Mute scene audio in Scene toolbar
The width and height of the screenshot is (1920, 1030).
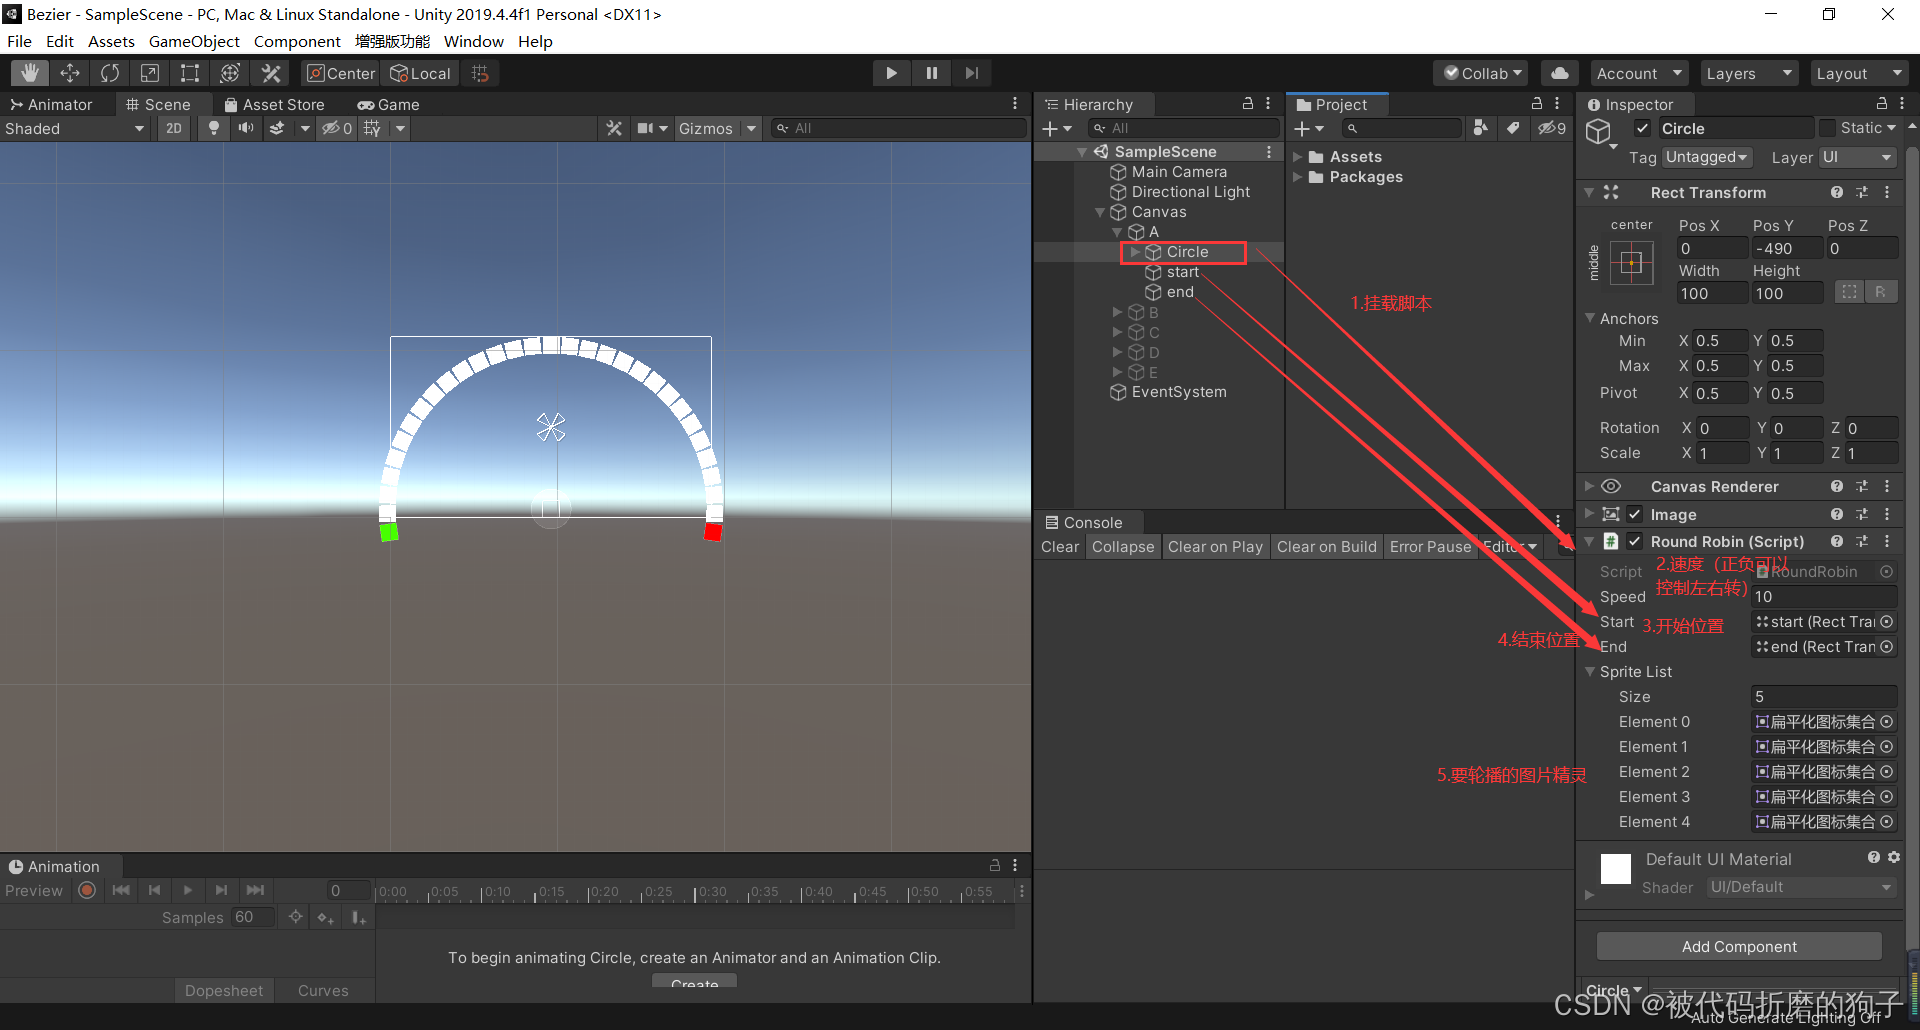(245, 128)
